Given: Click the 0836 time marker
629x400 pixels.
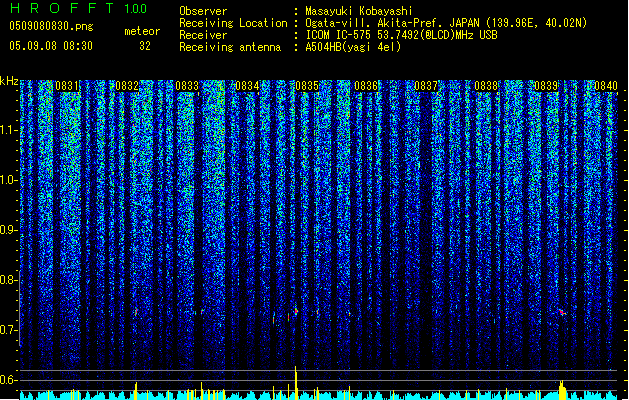Looking at the screenshot, I should click(366, 86).
